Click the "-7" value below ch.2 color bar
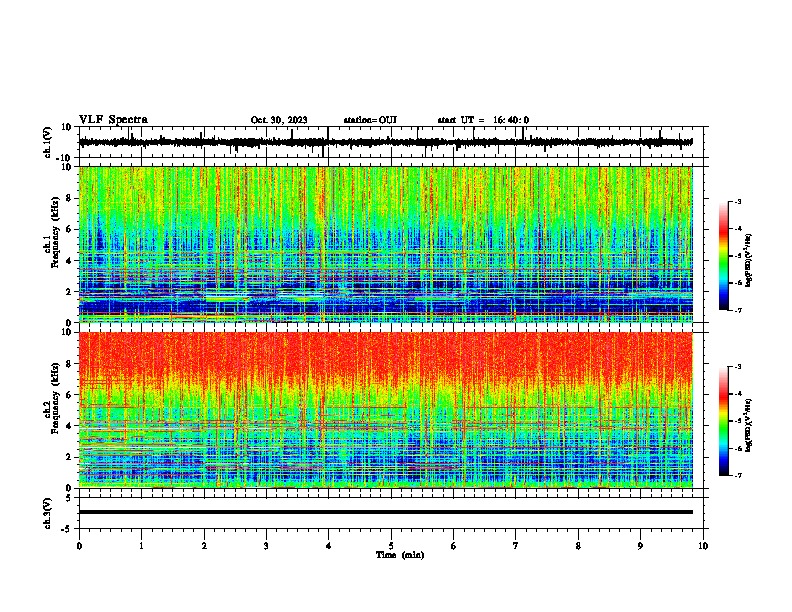 (738, 475)
